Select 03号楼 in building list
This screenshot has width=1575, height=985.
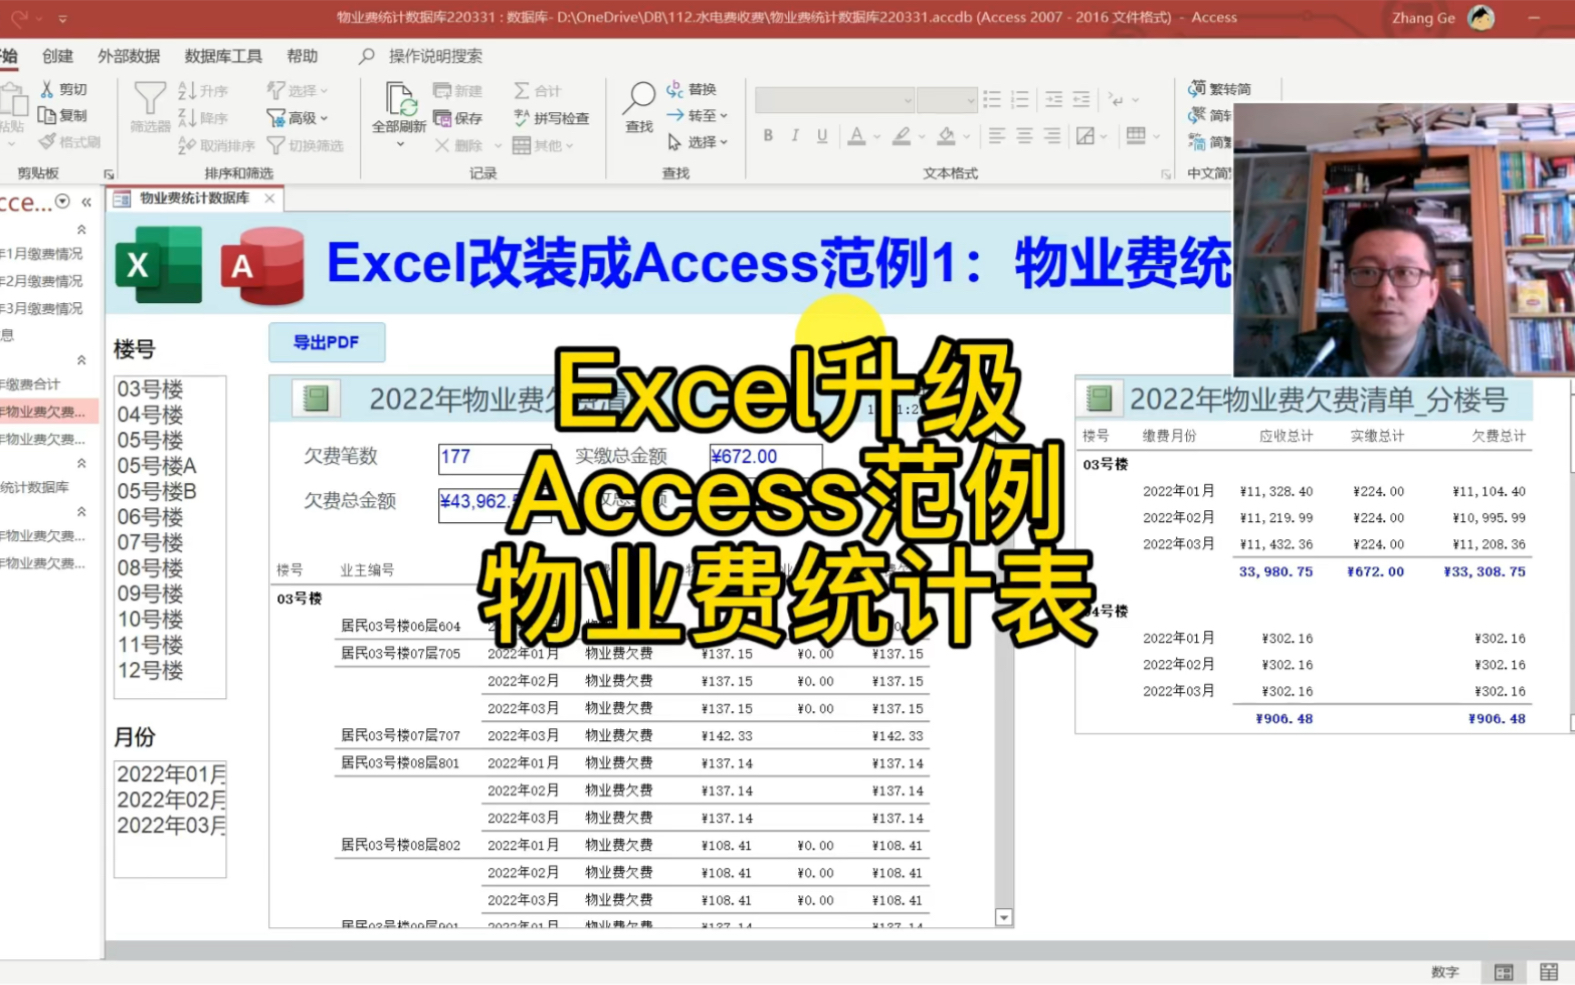tap(150, 389)
